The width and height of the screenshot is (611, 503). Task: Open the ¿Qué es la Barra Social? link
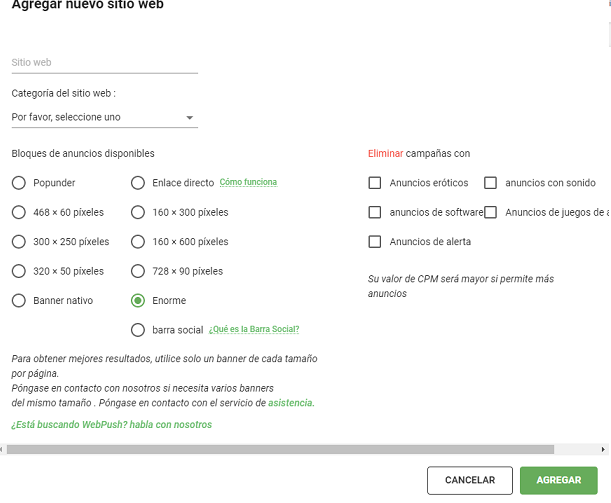pos(254,329)
